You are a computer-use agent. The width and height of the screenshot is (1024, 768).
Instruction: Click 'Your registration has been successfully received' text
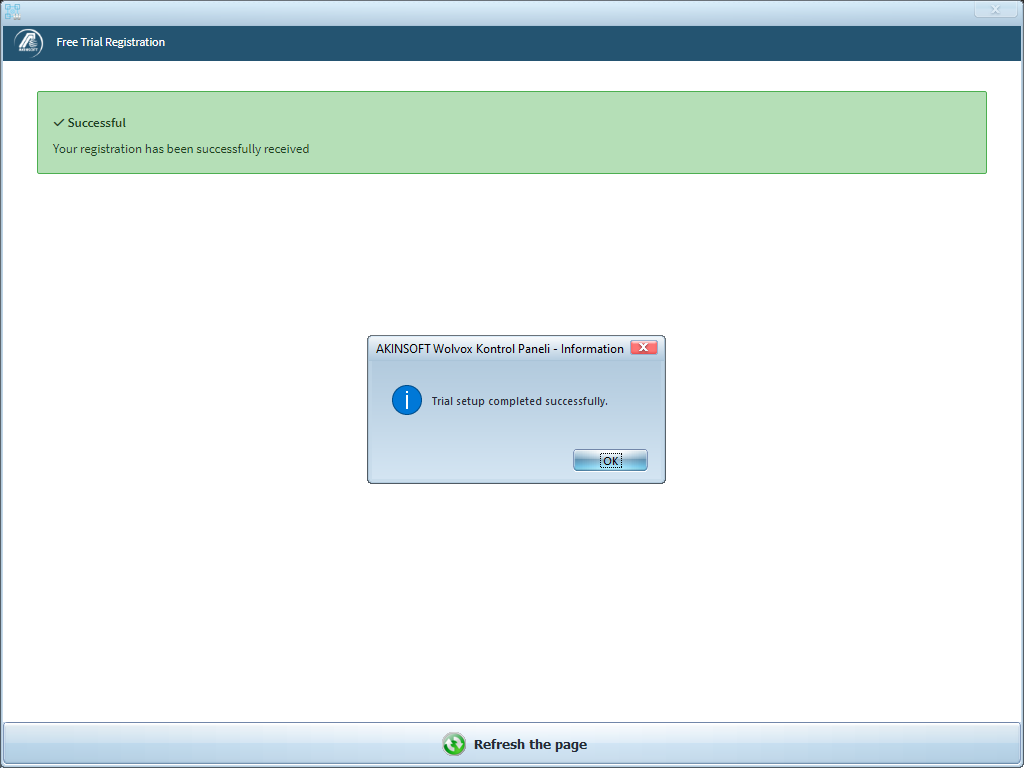click(x=181, y=149)
